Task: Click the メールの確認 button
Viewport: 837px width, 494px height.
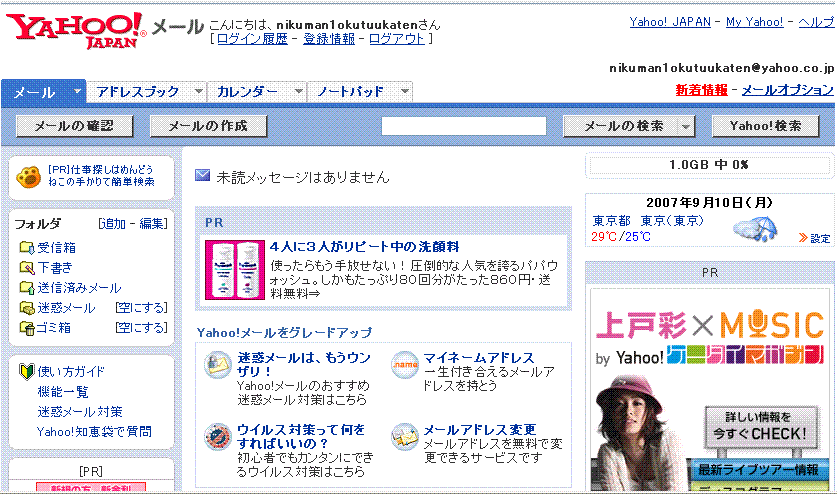Action: (x=74, y=126)
